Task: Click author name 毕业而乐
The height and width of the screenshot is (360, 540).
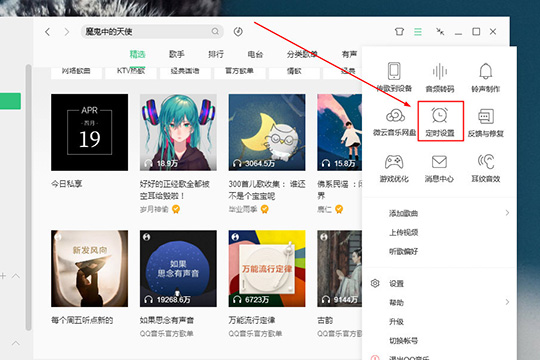Action: point(243,209)
